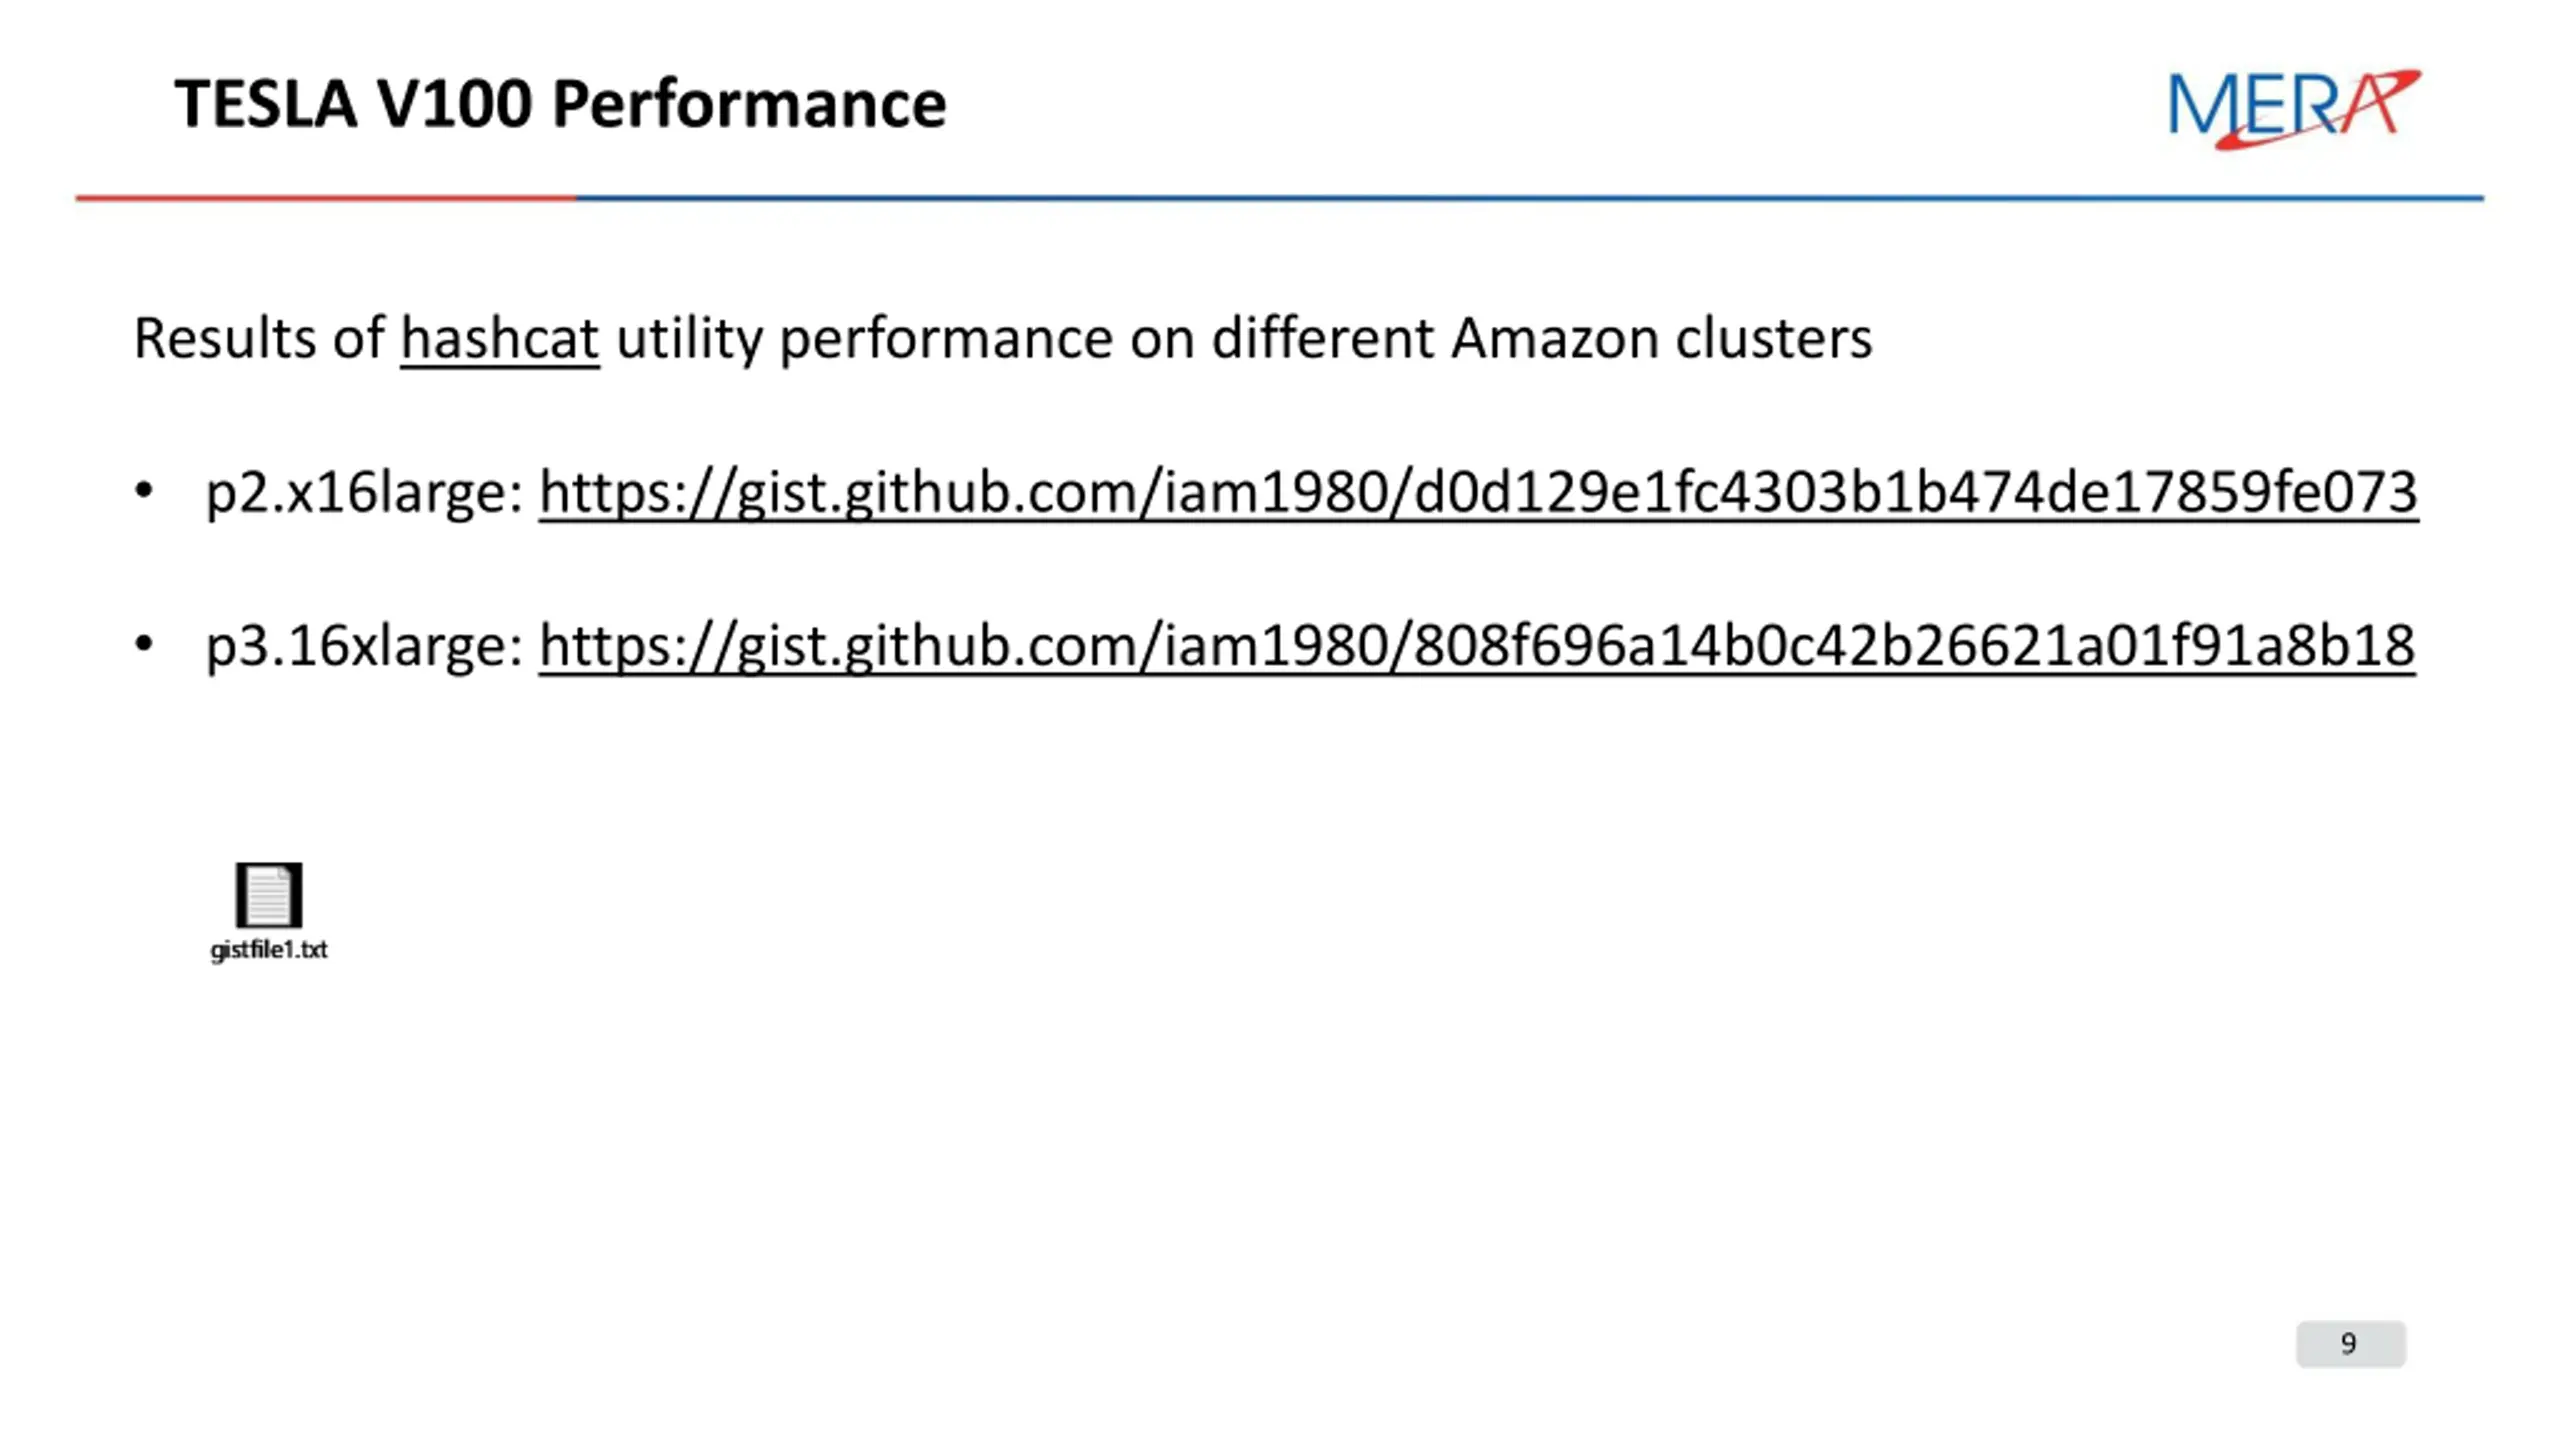
Task: Click the underlined hashcat word
Action: pyautogui.click(x=500, y=339)
